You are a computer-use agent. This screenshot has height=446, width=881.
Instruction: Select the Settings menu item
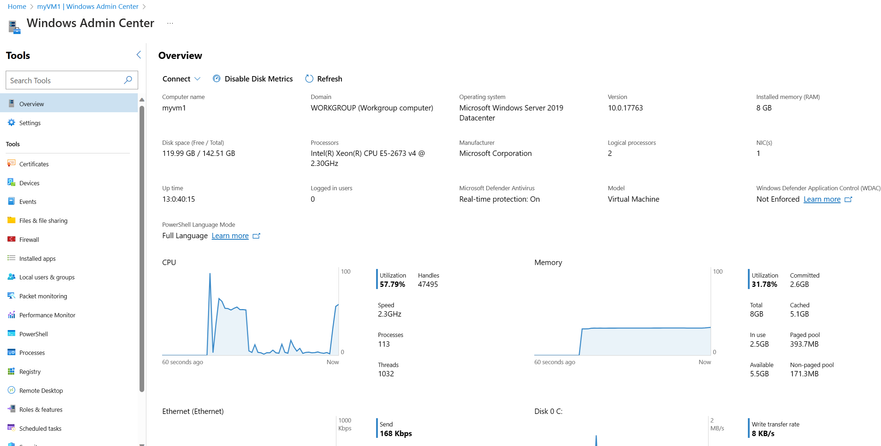tap(69, 122)
